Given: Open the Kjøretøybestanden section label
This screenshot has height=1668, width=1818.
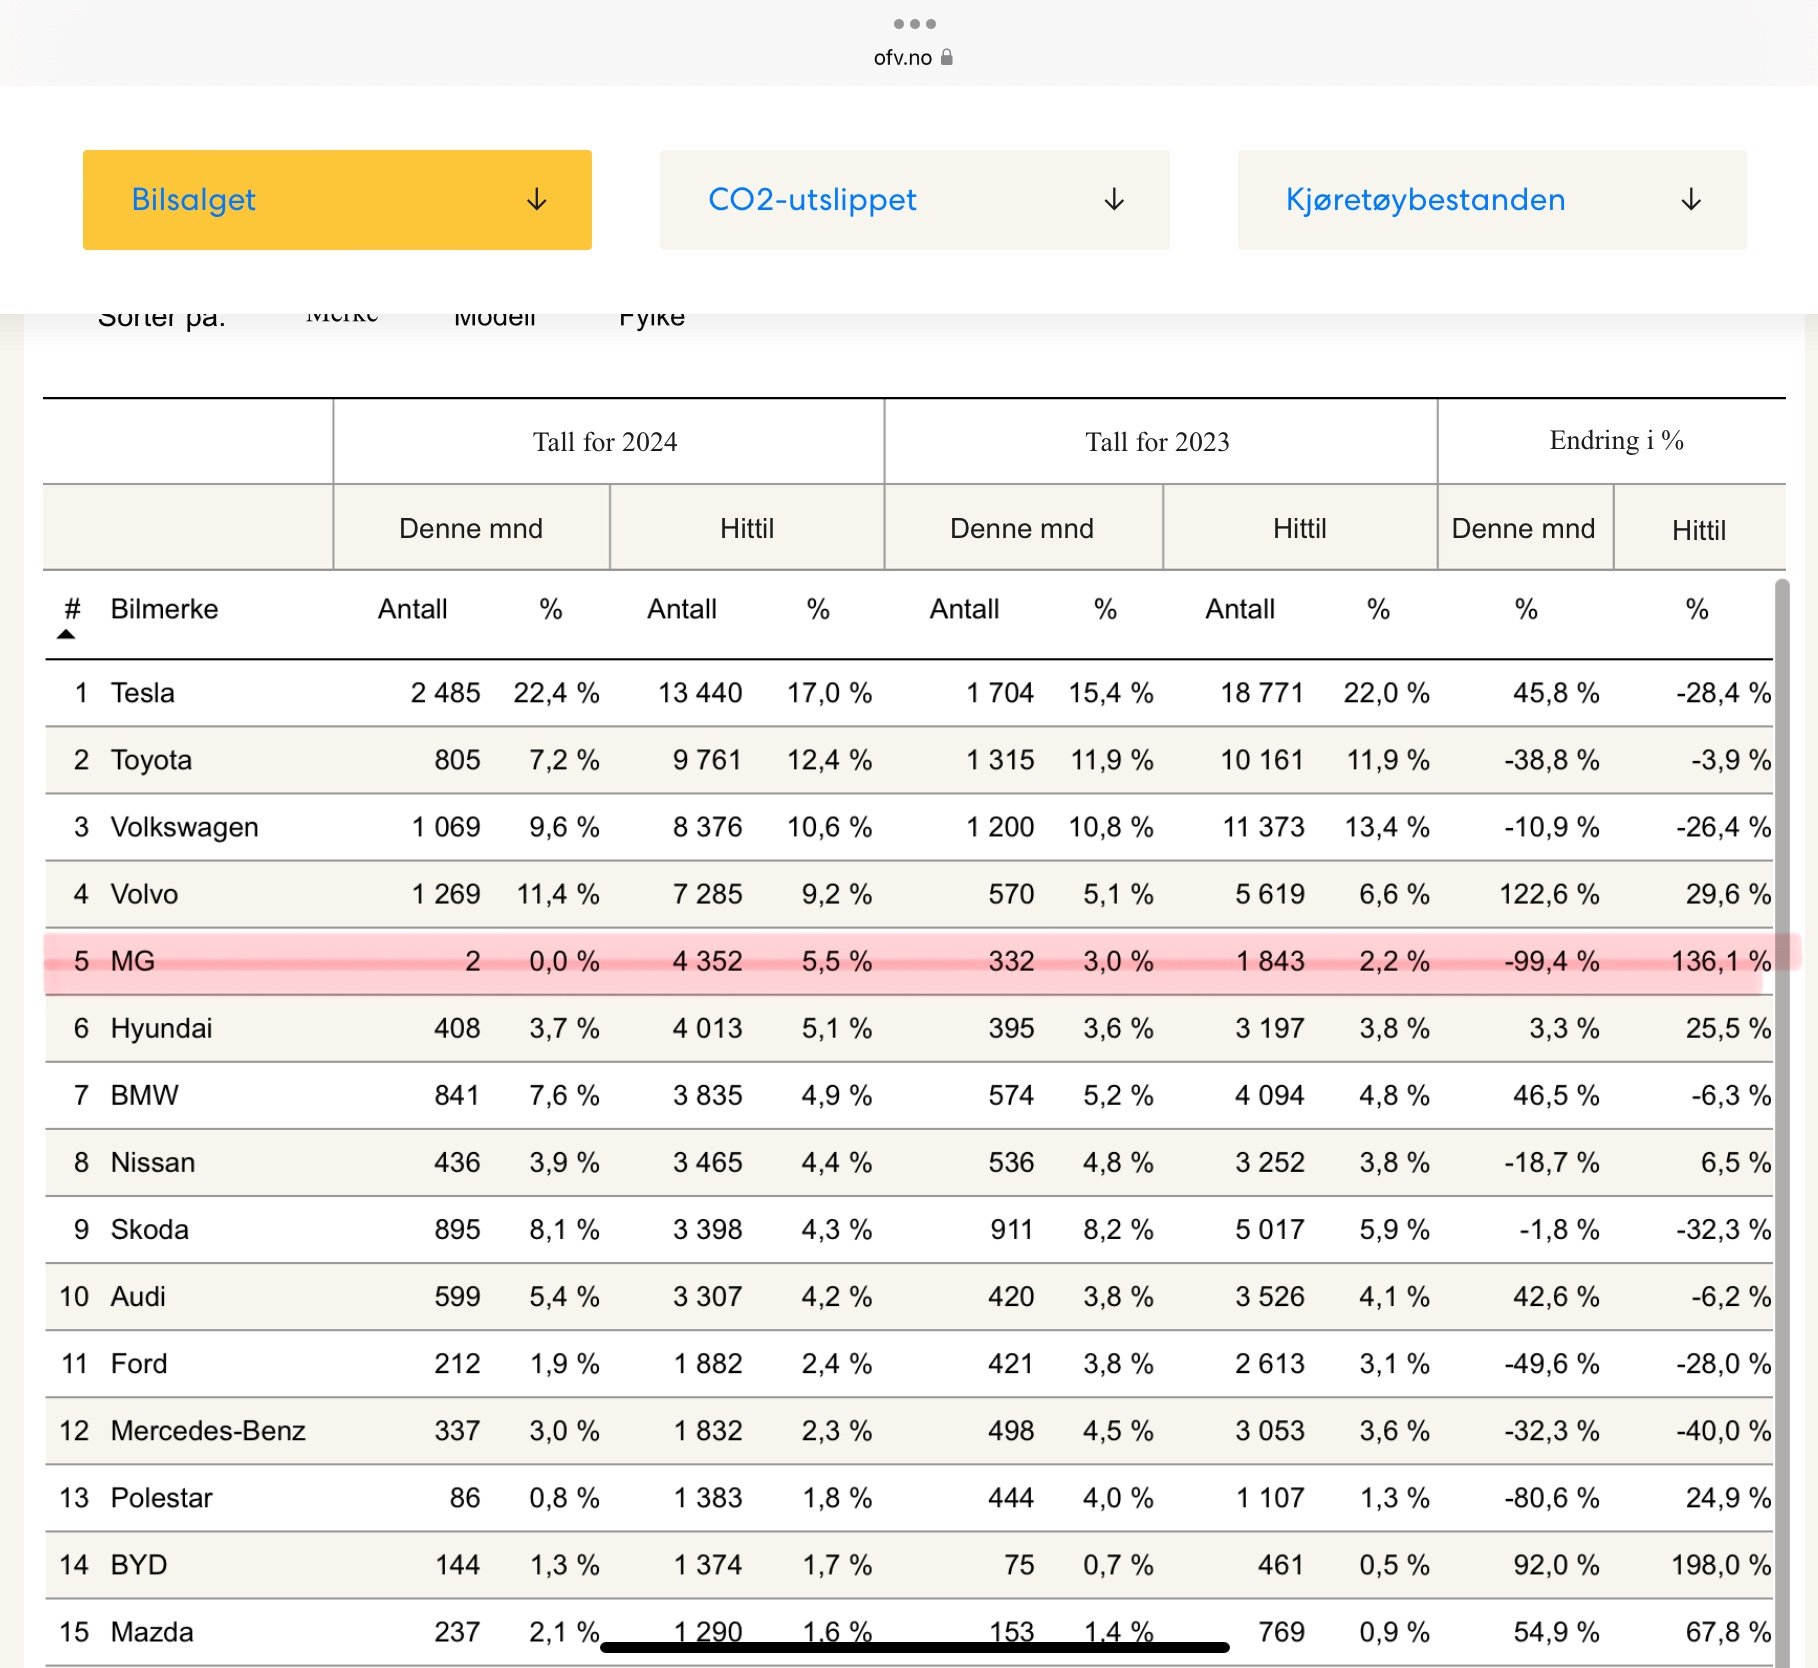Looking at the screenshot, I should [x=1425, y=200].
